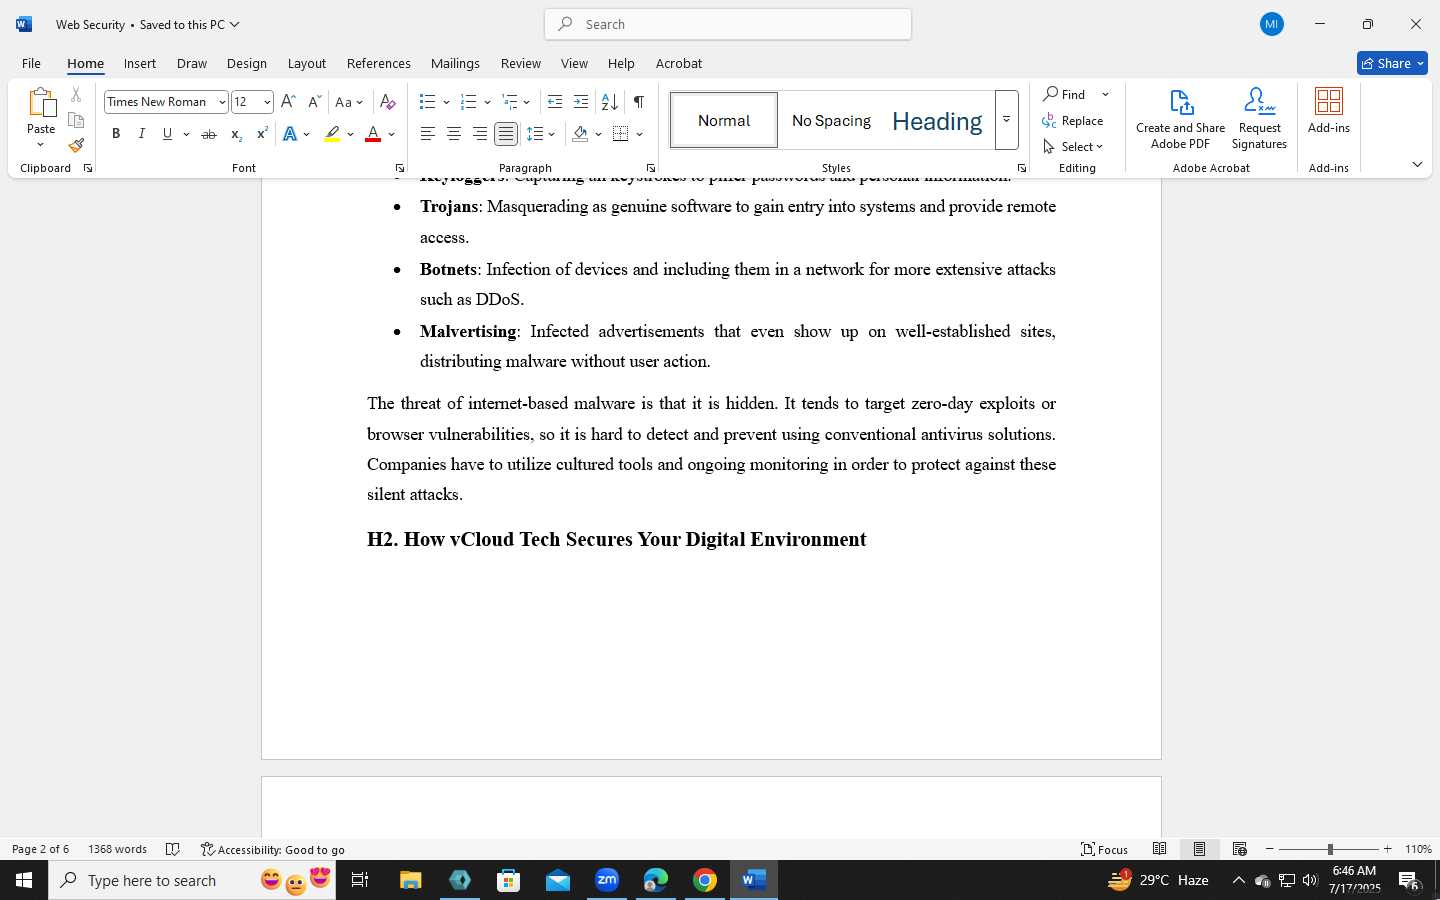Toggle bold formatting
The height and width of the screenshot is (900, 1440).
116,134
